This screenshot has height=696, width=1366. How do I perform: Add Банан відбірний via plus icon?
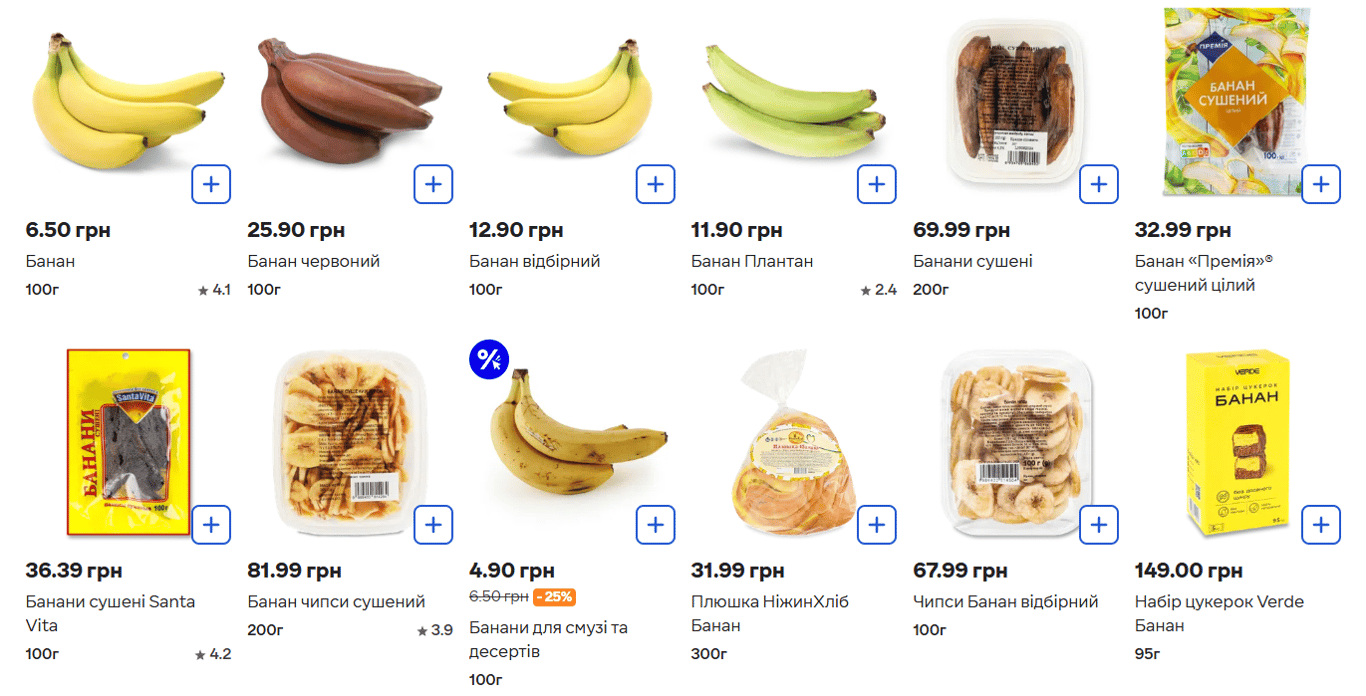coord(655,184)
